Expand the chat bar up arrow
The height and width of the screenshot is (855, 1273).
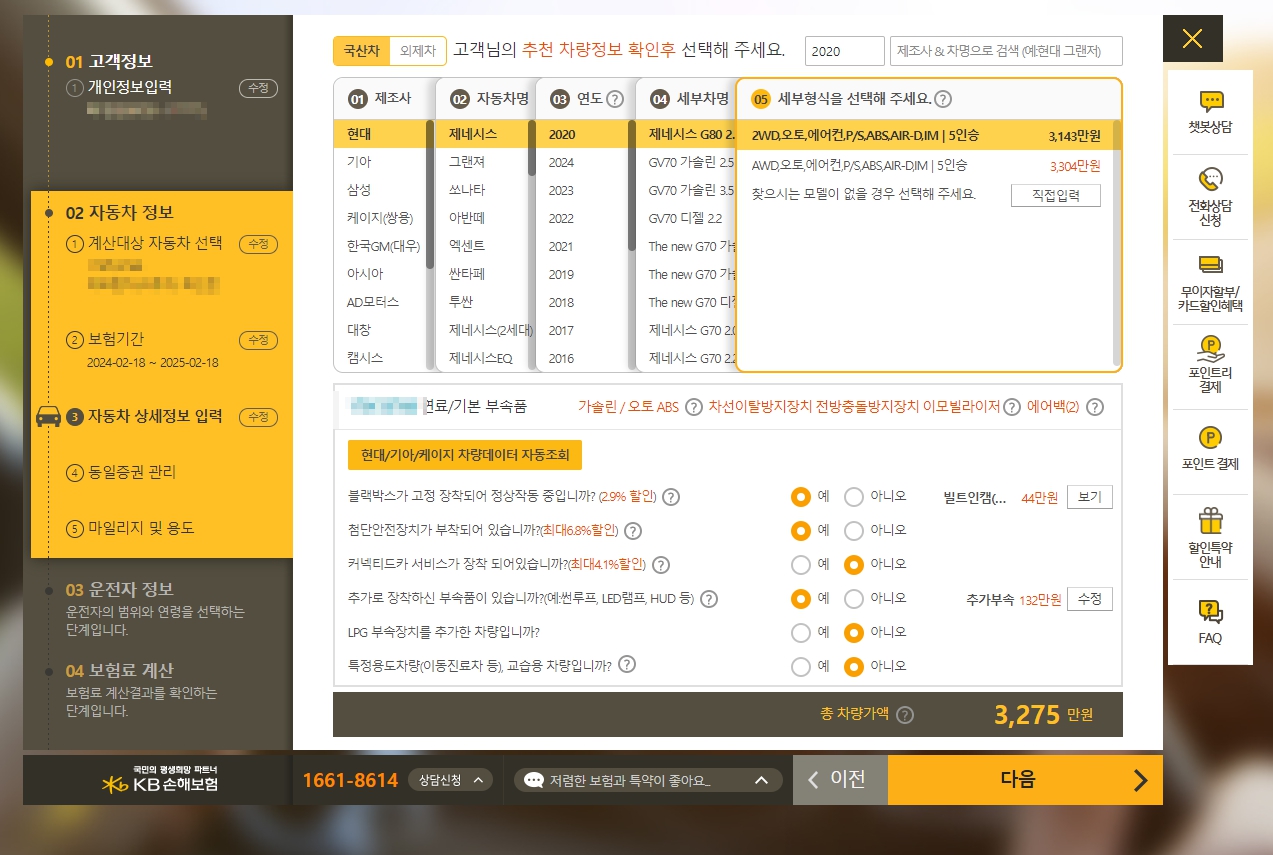(761, 780)
